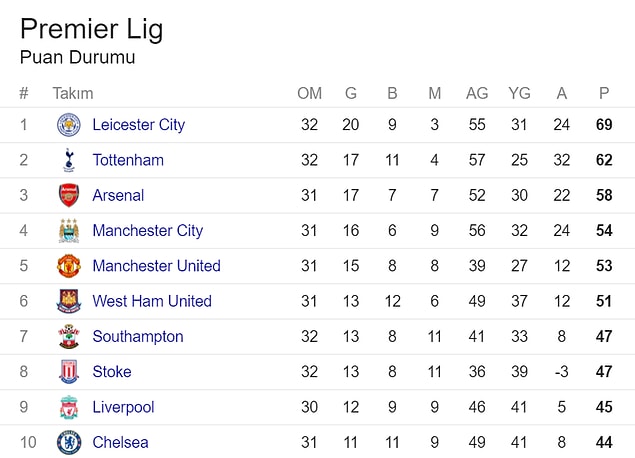Click the Liverpool club crest
Image resolution: width=635 pixels, height=458 pixels.
pos(69,407)
